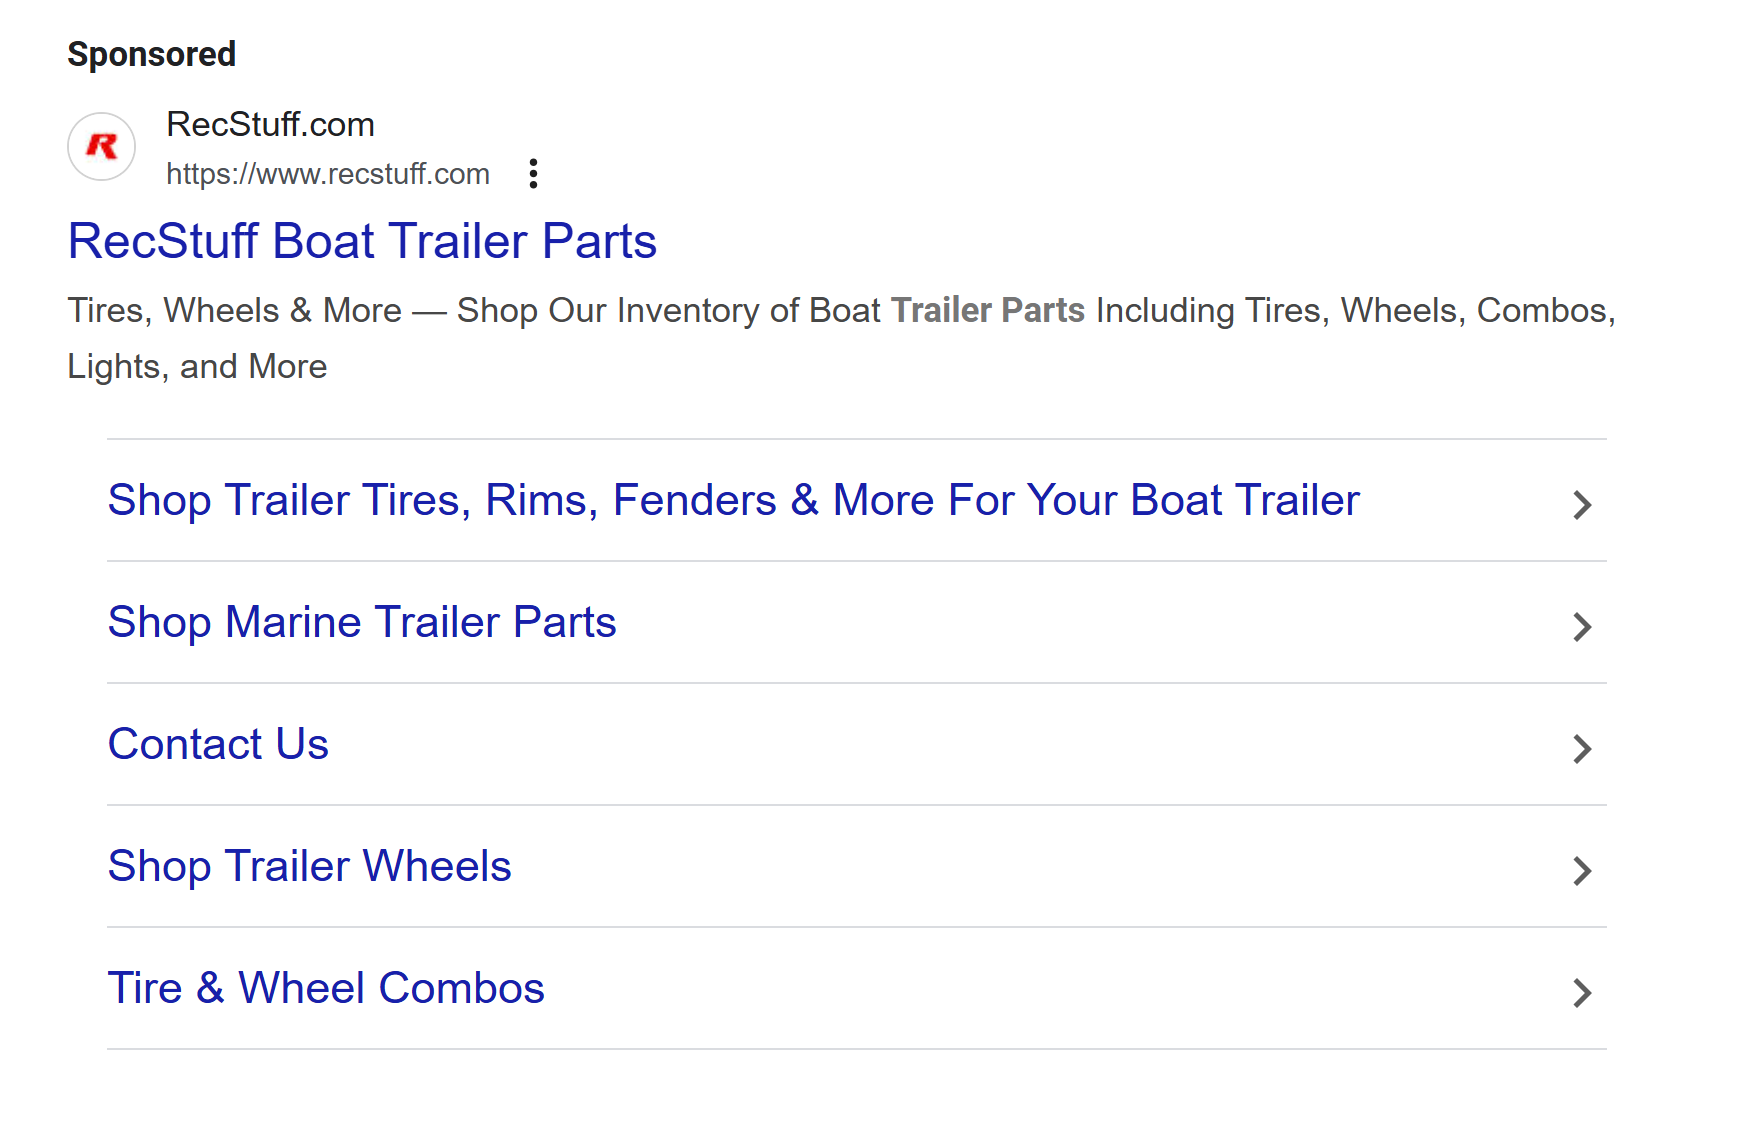
Task: Click the Sponsored label
Action: click(152, 54)
